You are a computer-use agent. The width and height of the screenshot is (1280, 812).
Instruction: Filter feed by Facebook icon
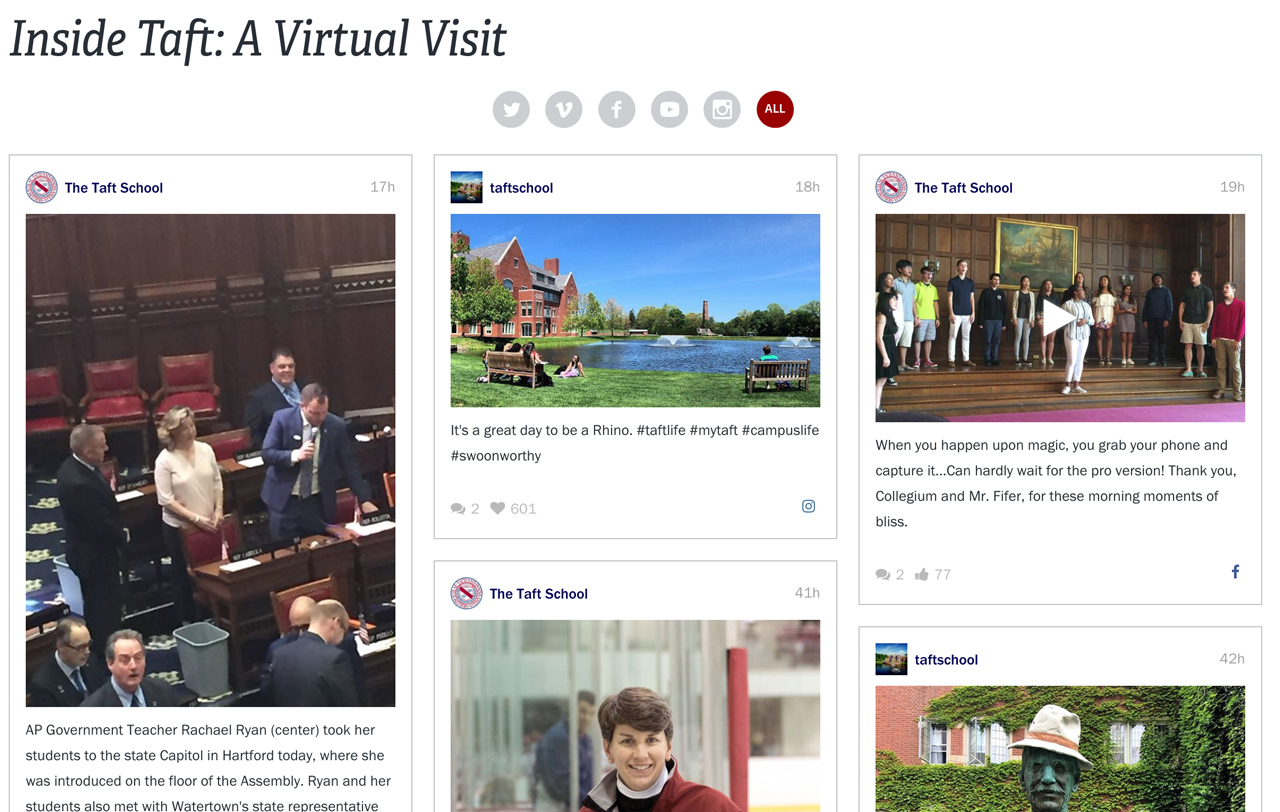(x=617, y=109)
